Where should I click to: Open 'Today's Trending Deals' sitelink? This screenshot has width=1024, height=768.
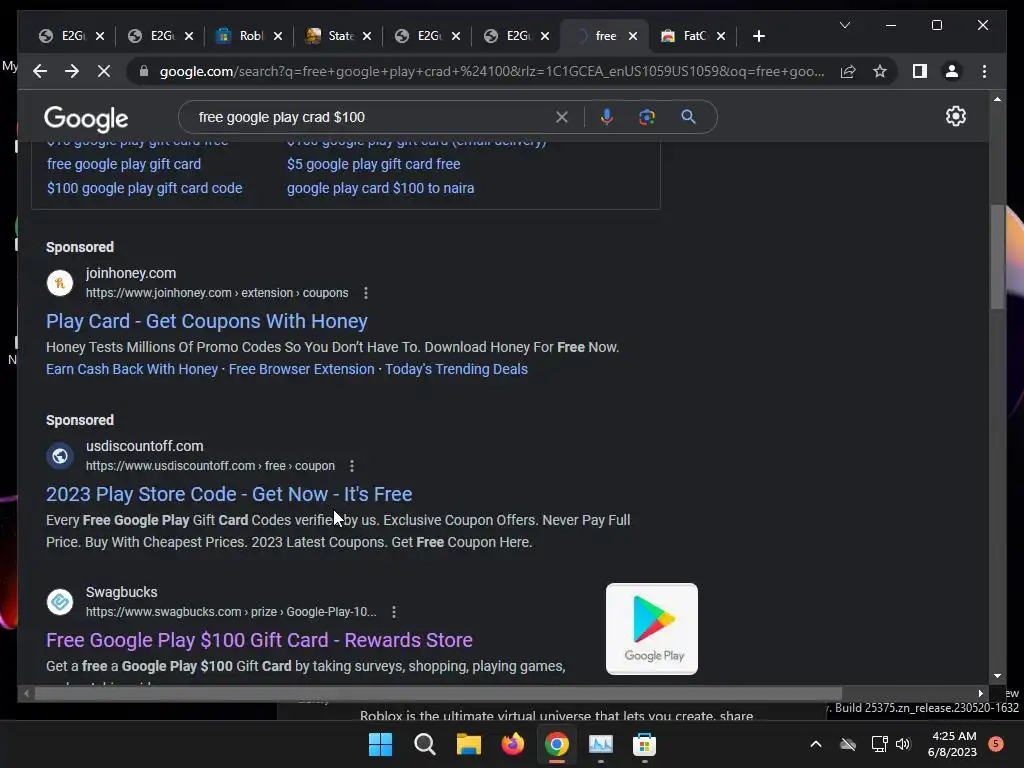pyautogui.click(x=456, y=369)
